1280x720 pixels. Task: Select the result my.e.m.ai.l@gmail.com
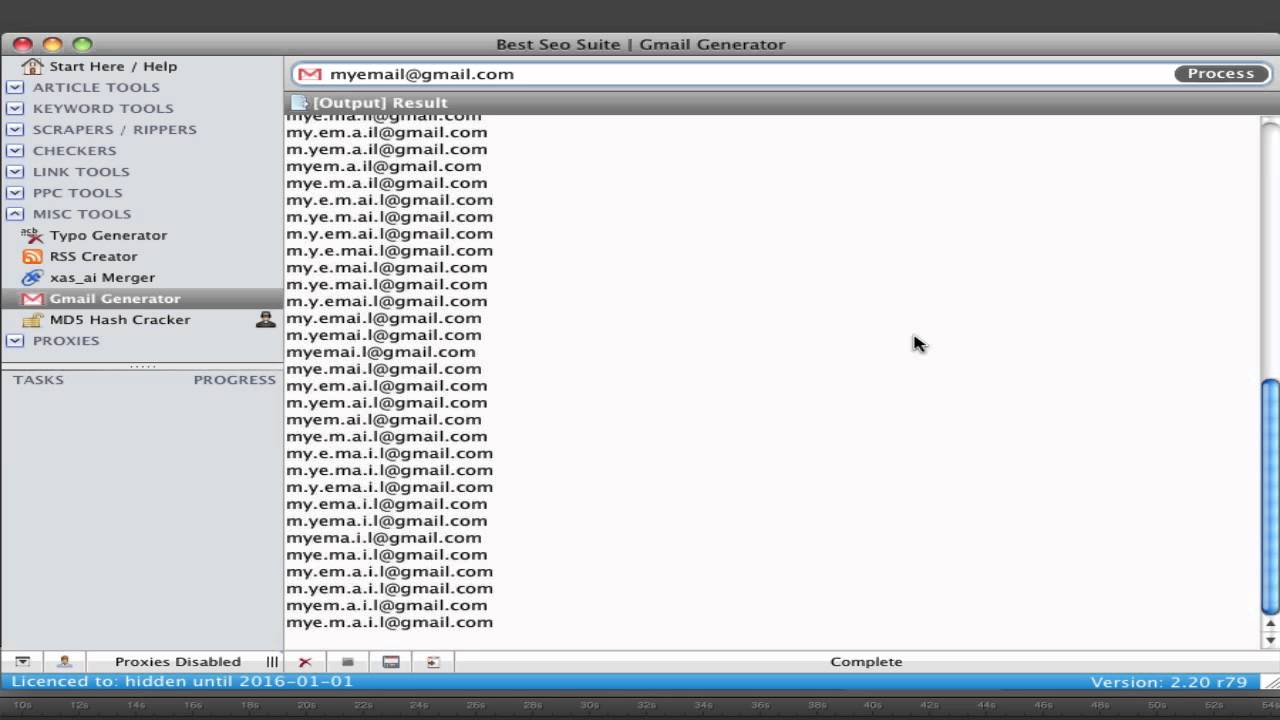(389, 200)
